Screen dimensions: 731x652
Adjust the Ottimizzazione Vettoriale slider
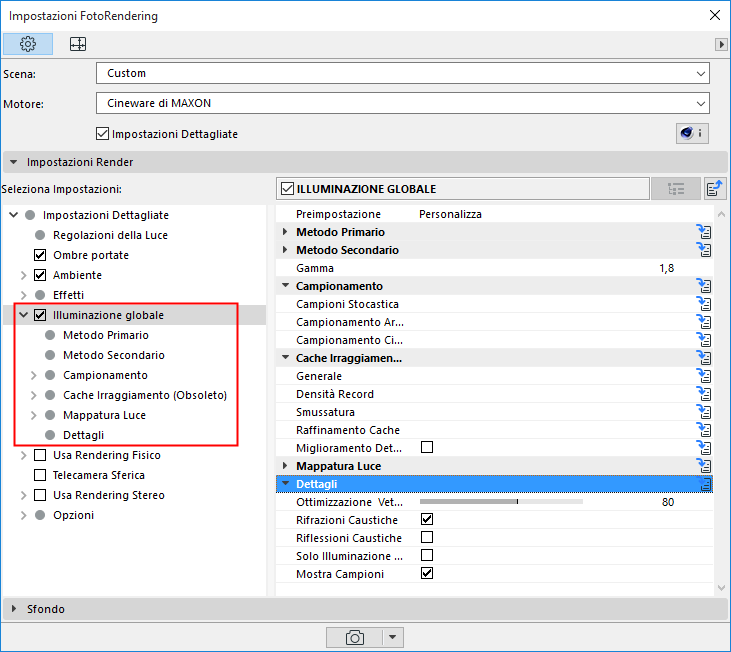pyautogui.click(x=501, y=501)
